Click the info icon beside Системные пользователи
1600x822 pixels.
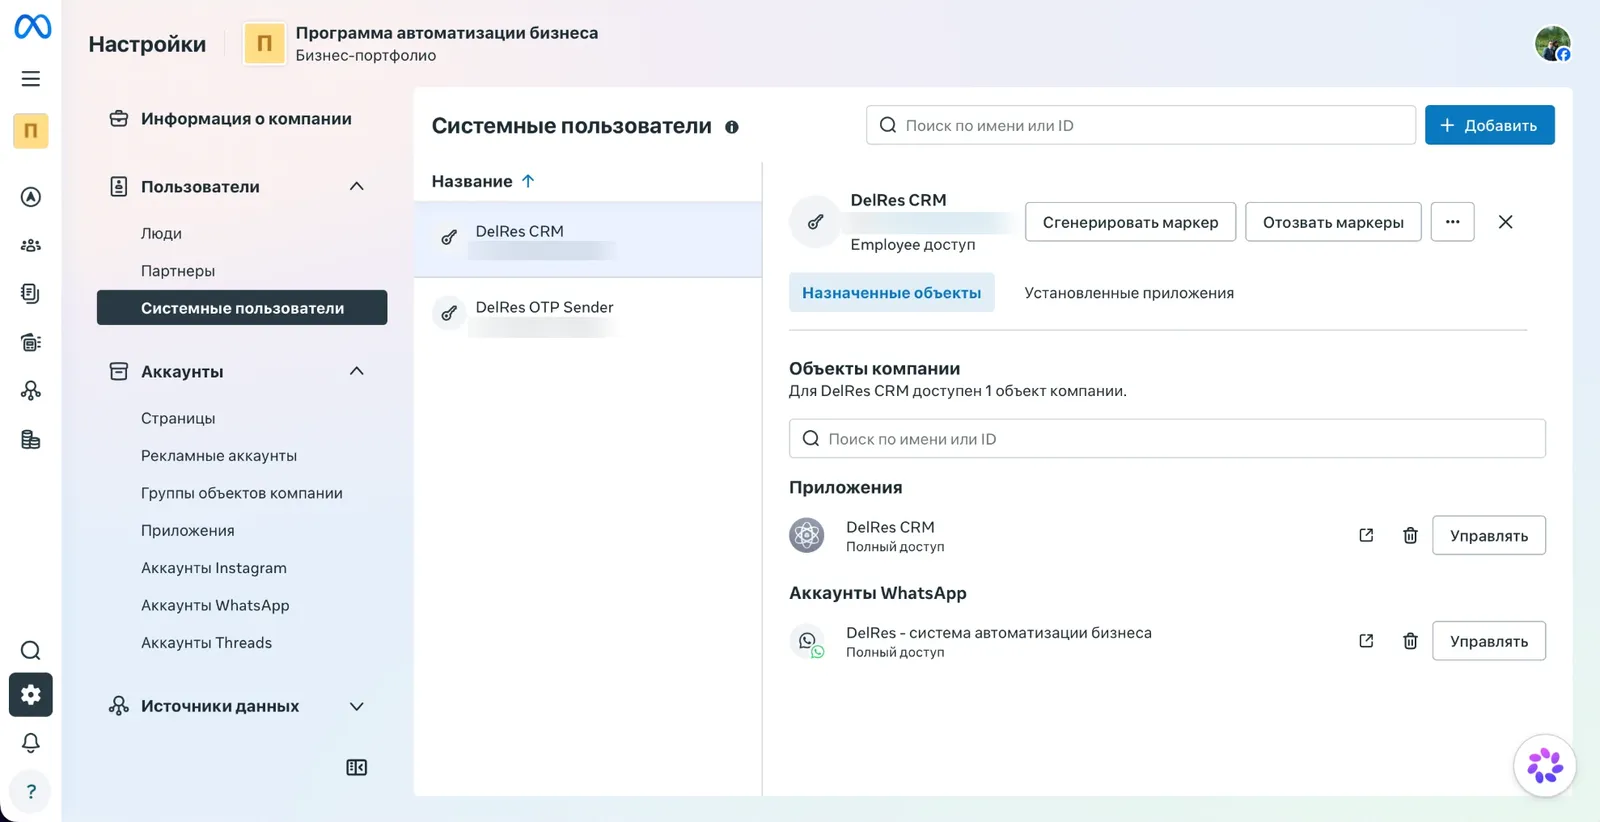(732, 127)
